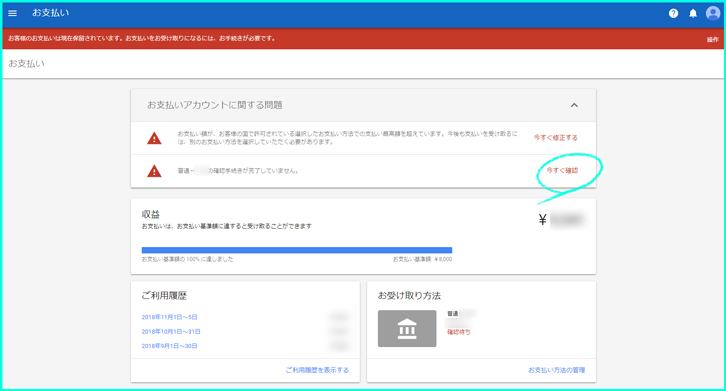Click the 今すぐ確認 link
726x391 pixels.
(562, 170)
